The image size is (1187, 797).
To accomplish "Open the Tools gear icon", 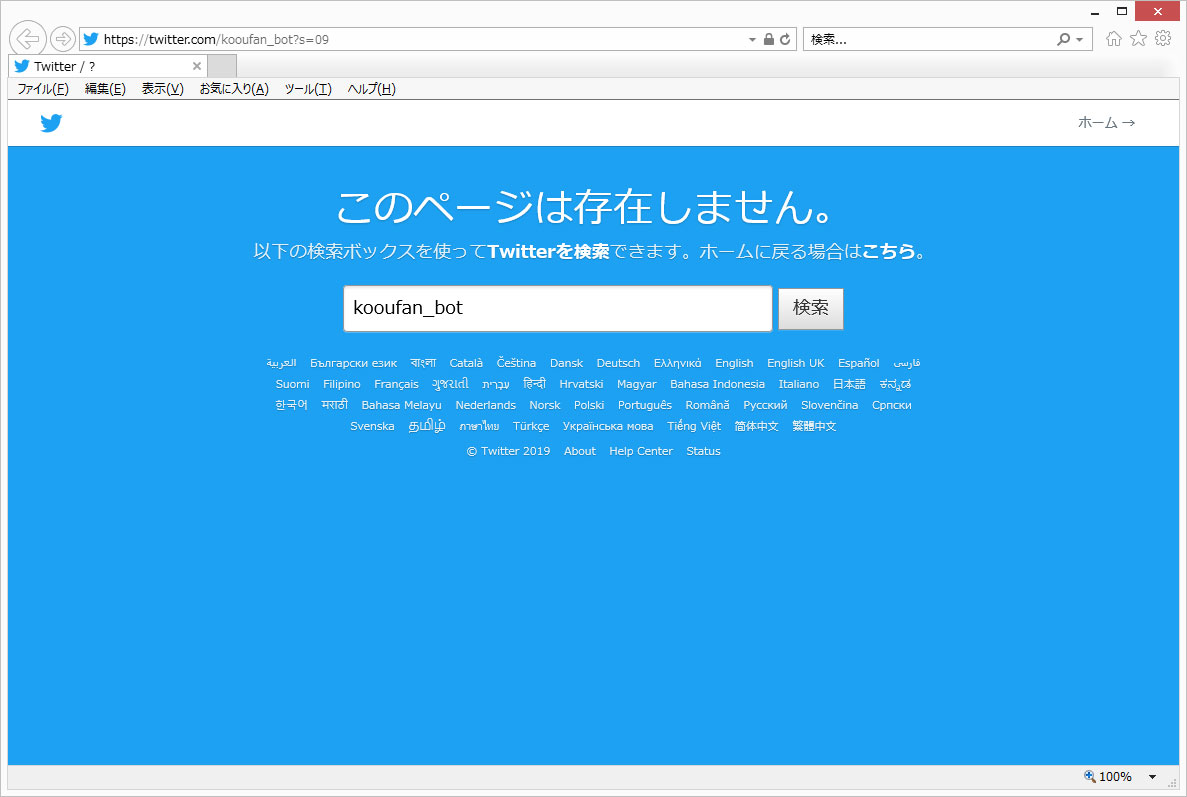I will coord(1163,39).
